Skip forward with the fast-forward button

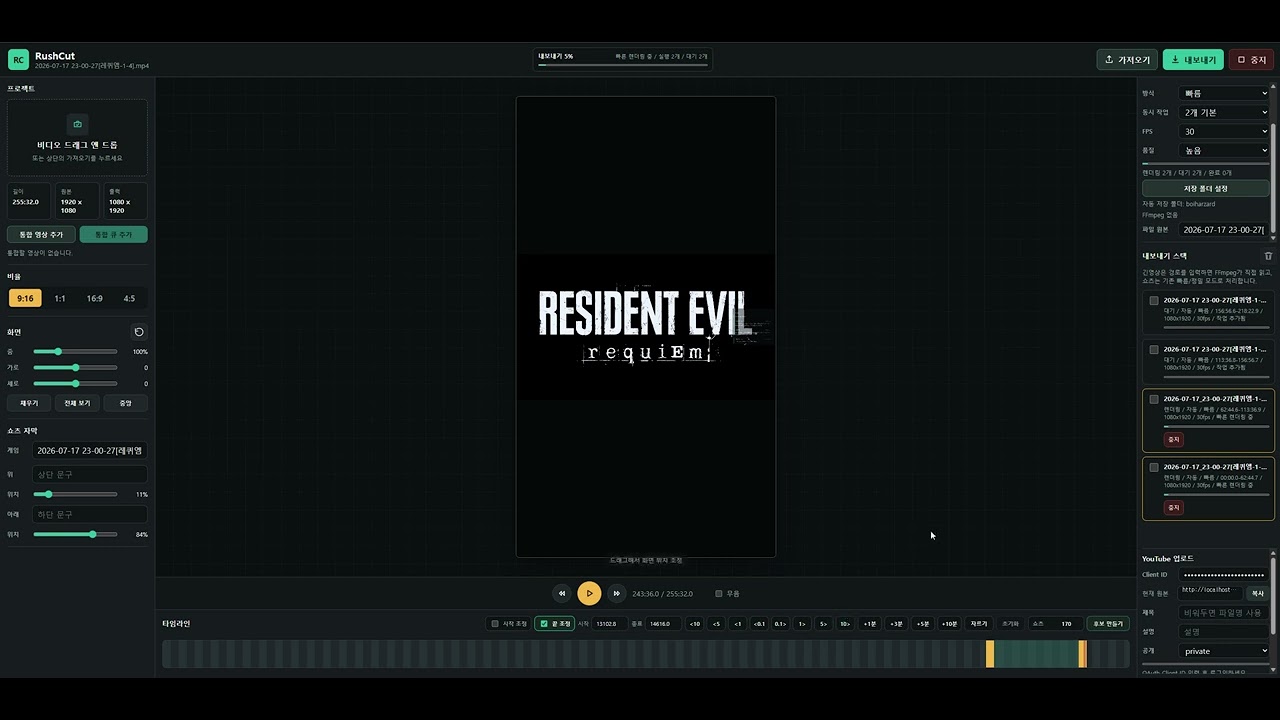click(616, 593)
